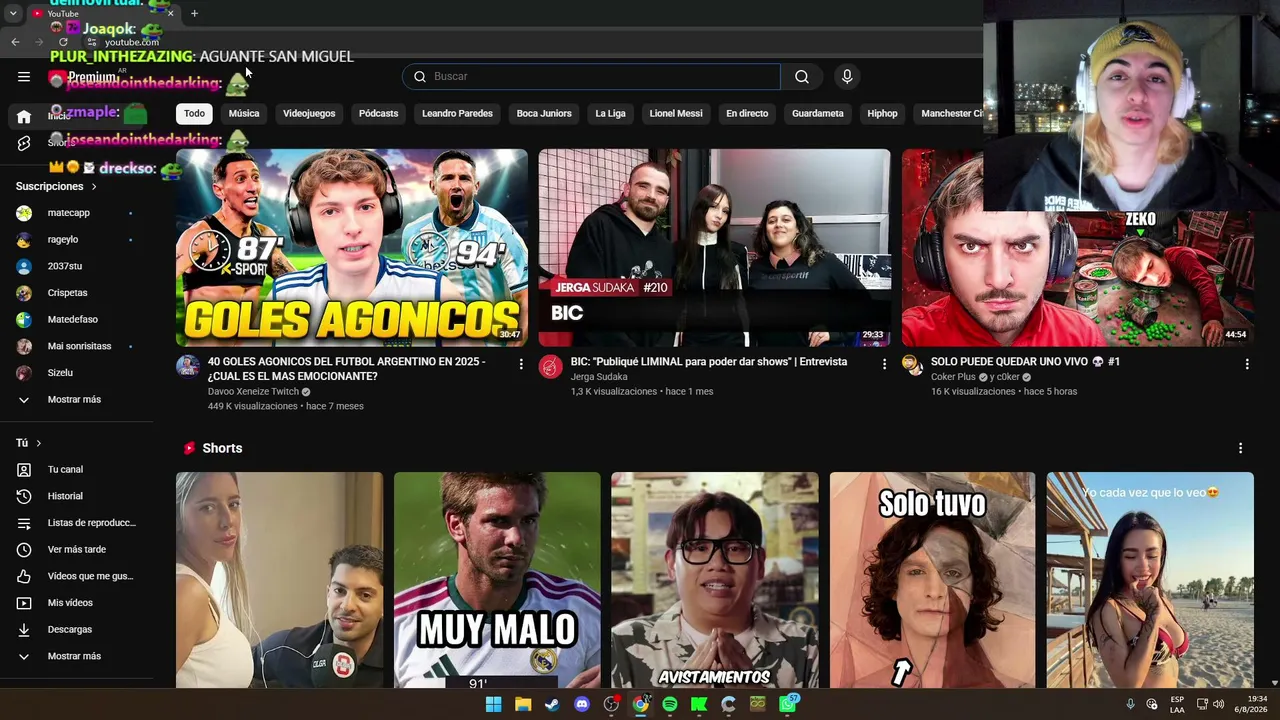Open the MUY MALO Short
Screen dimensions: 1280x720
coord(497,580)
